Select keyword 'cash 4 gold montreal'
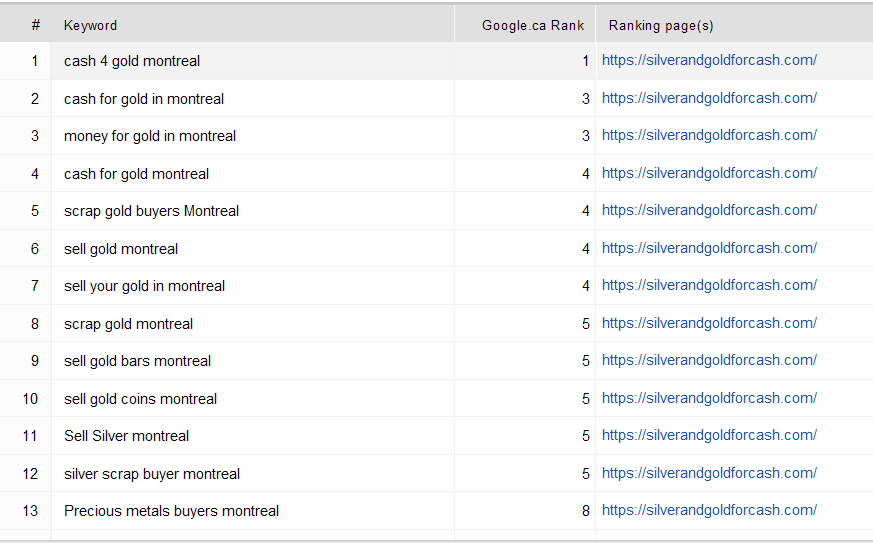The image size is (873, 543). (x=132, y=61)
